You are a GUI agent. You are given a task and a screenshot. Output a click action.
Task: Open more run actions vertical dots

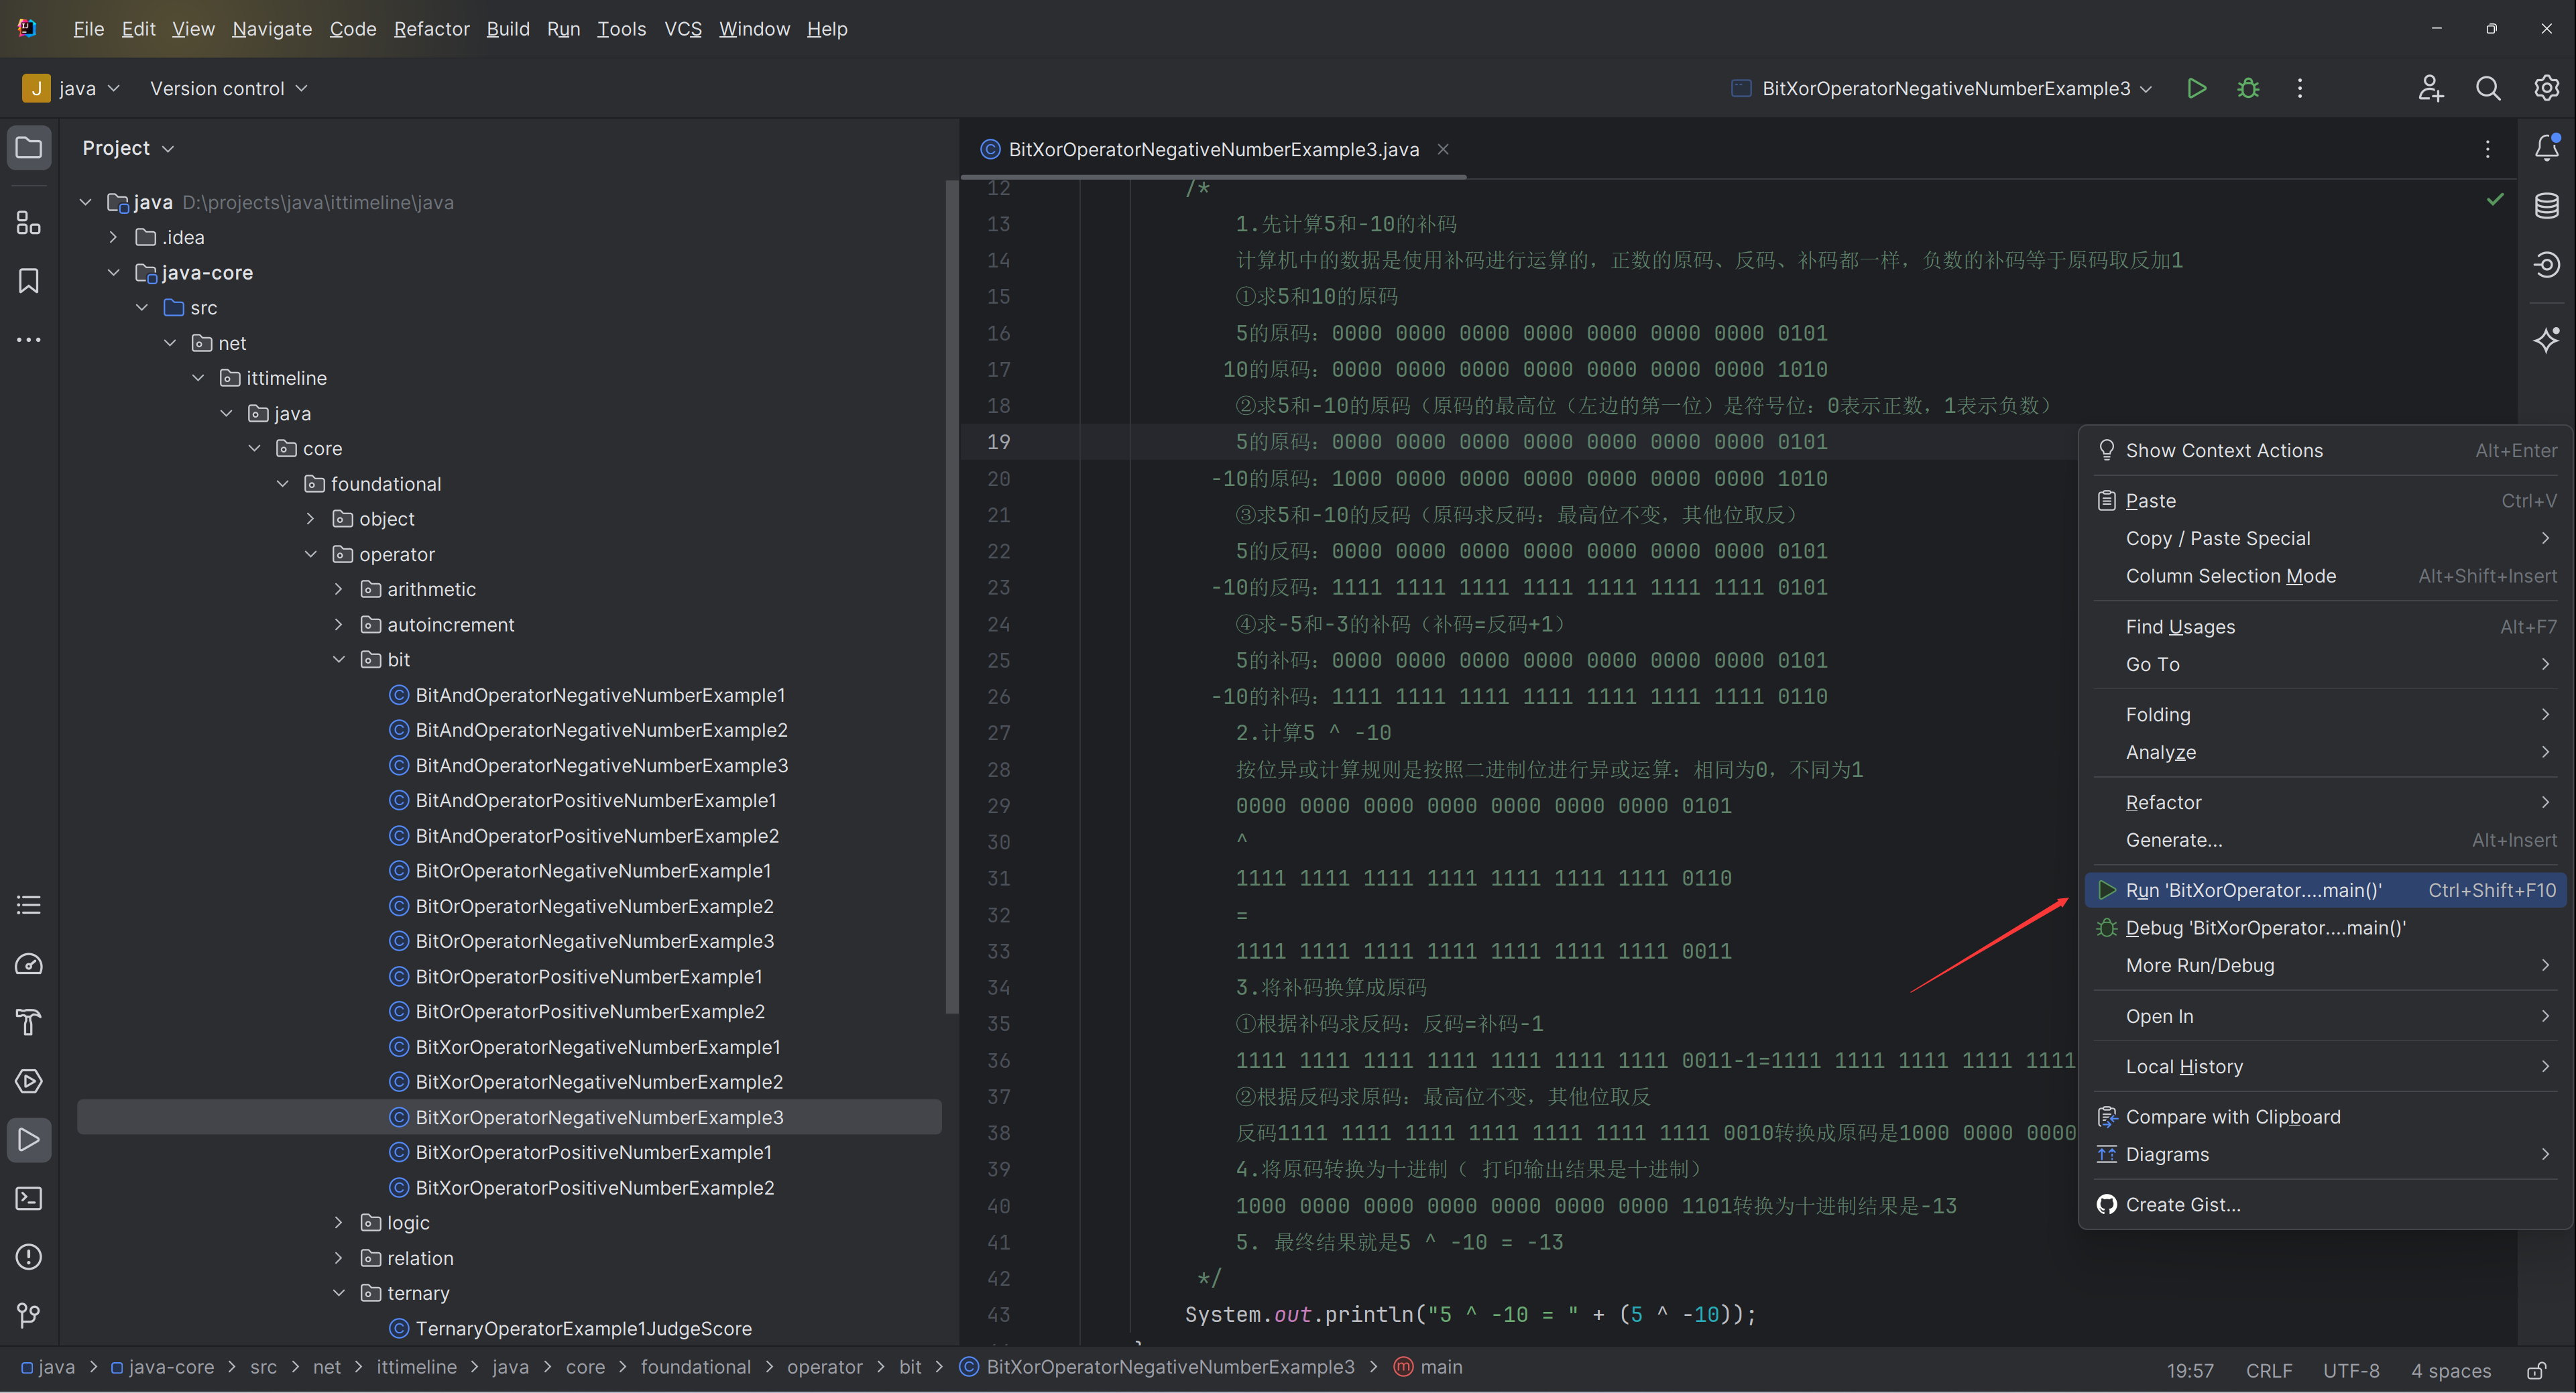click(2300, 88)
